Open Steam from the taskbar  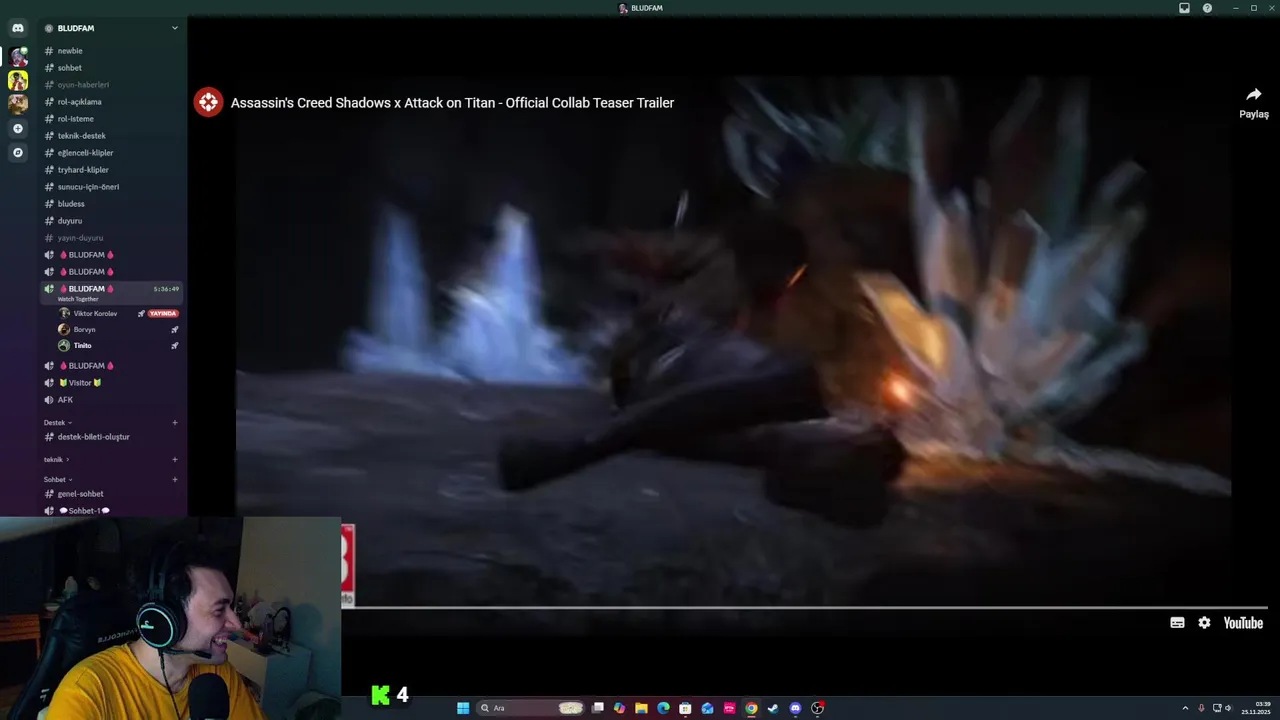click(773, 708)
